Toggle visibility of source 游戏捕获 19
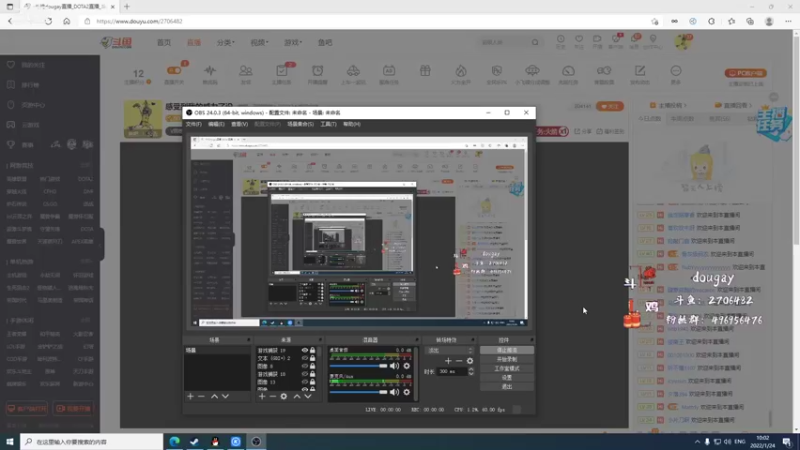This screenshot has width=800, height=450. [305, 351]
